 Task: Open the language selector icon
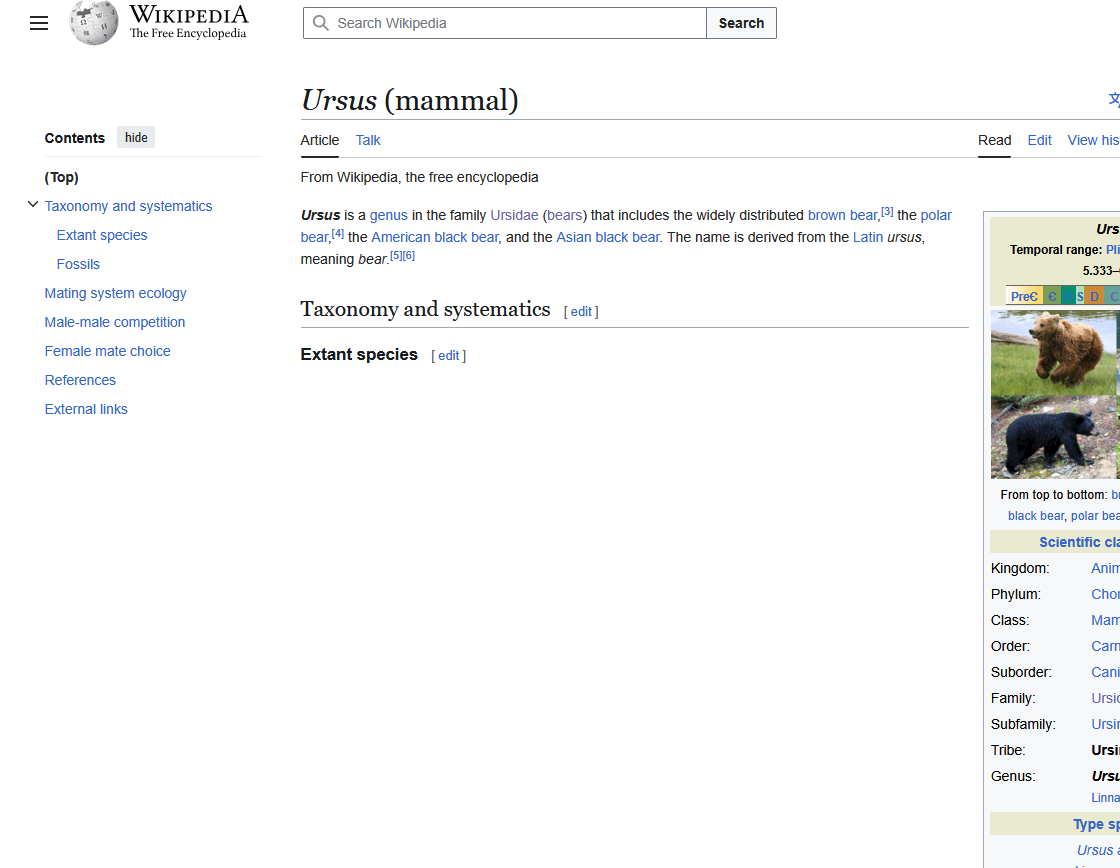coord(1113,99)
